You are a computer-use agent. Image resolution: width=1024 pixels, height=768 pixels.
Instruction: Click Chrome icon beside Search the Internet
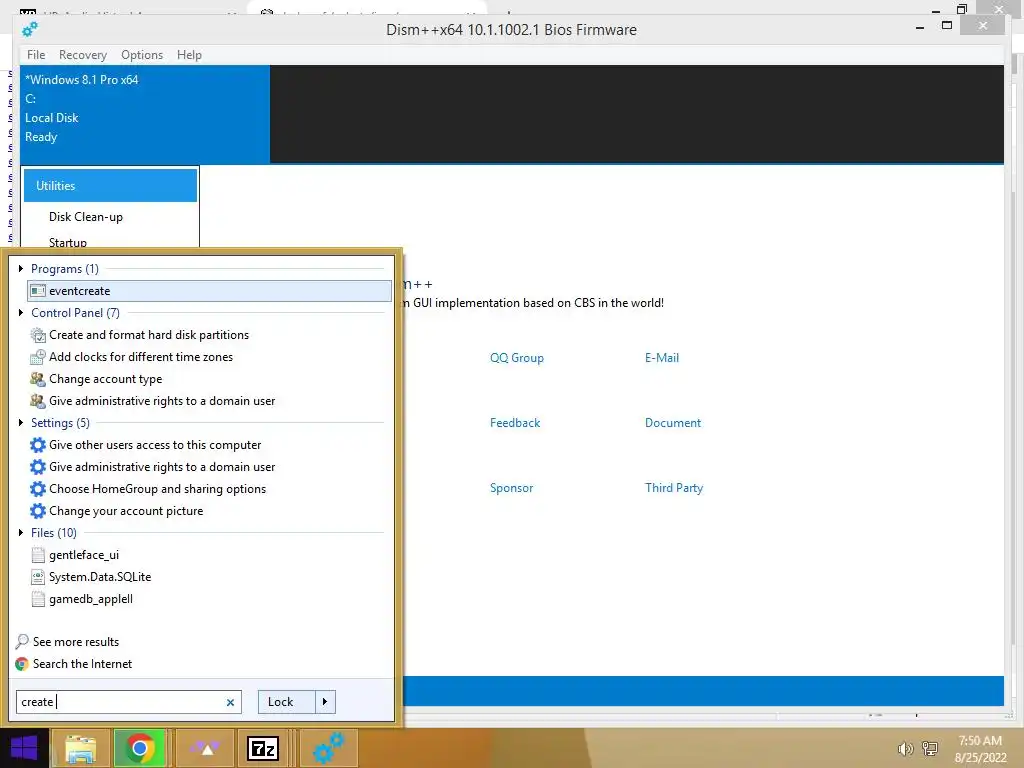point(22,664)
